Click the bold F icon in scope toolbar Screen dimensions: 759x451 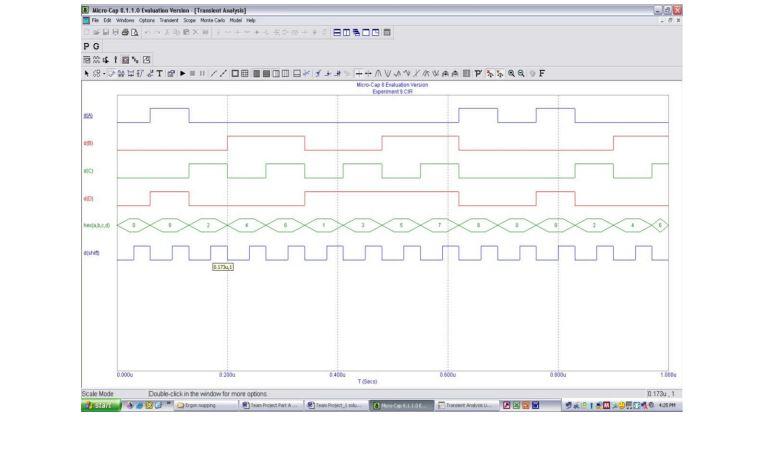(x=542, y=74)
